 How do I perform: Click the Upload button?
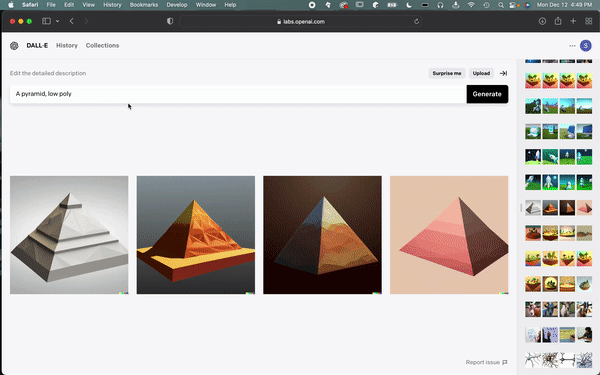tap(481, 73)
